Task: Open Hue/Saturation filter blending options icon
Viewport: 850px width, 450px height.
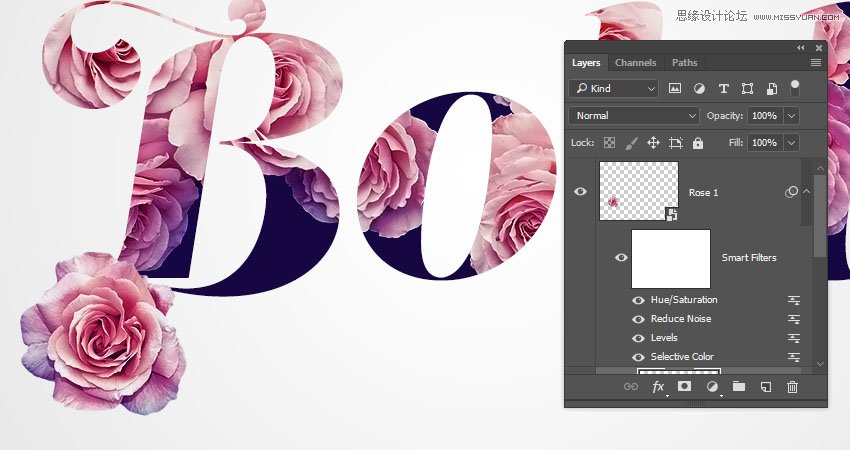Action: click(794, 300)
